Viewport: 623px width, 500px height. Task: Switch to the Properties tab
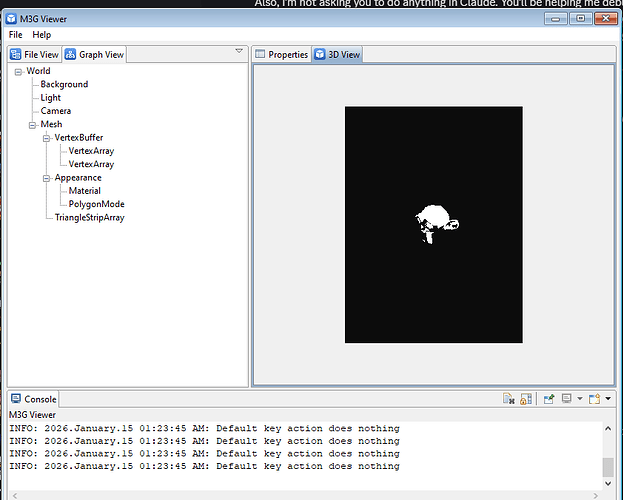click(x=282, y=54)
